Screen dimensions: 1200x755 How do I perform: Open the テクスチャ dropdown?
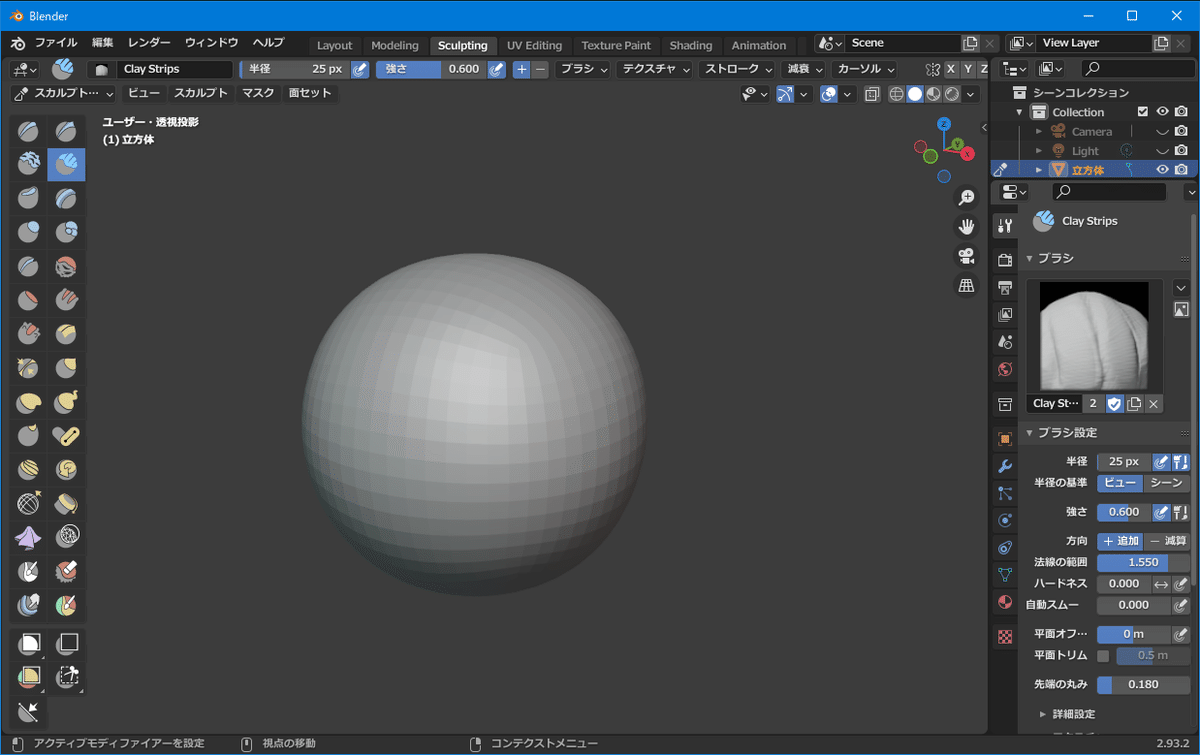point(656,69)
